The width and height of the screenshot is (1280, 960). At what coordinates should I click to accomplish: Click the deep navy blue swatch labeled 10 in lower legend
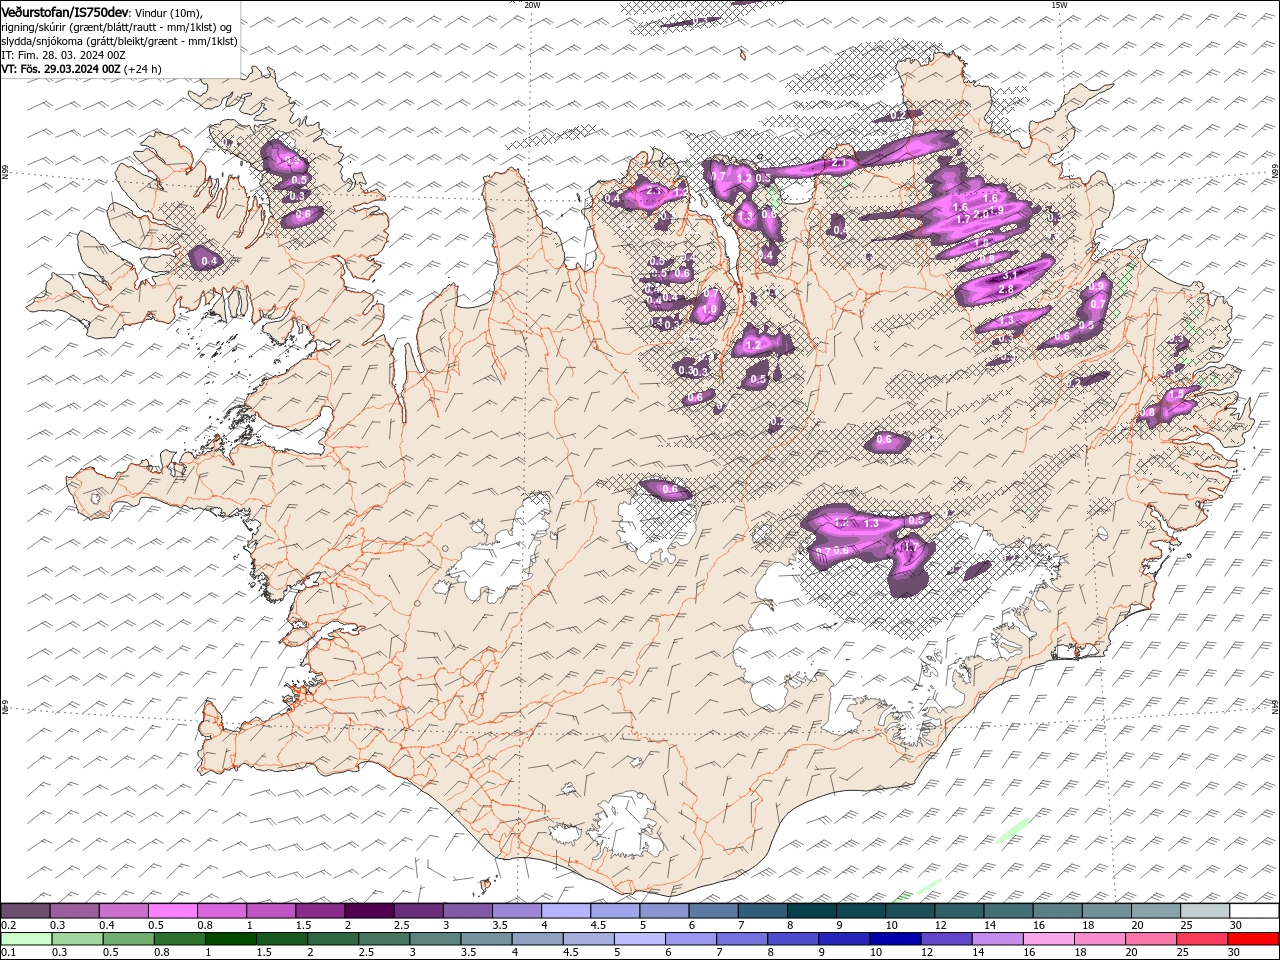tap(895, 939)
